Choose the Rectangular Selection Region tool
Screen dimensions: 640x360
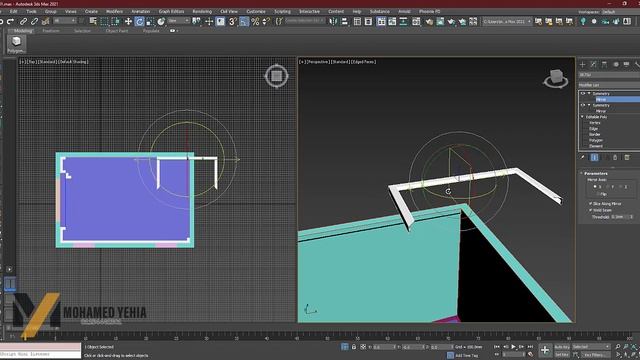[x=104, y=21]
